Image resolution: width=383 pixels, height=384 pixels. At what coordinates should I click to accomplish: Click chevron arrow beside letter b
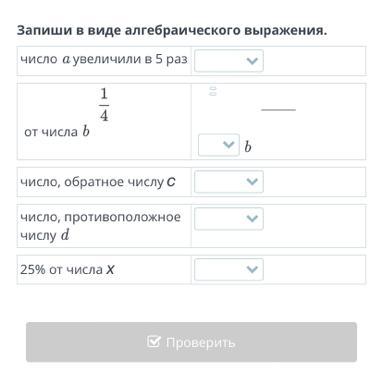click(x=229, y=145)
